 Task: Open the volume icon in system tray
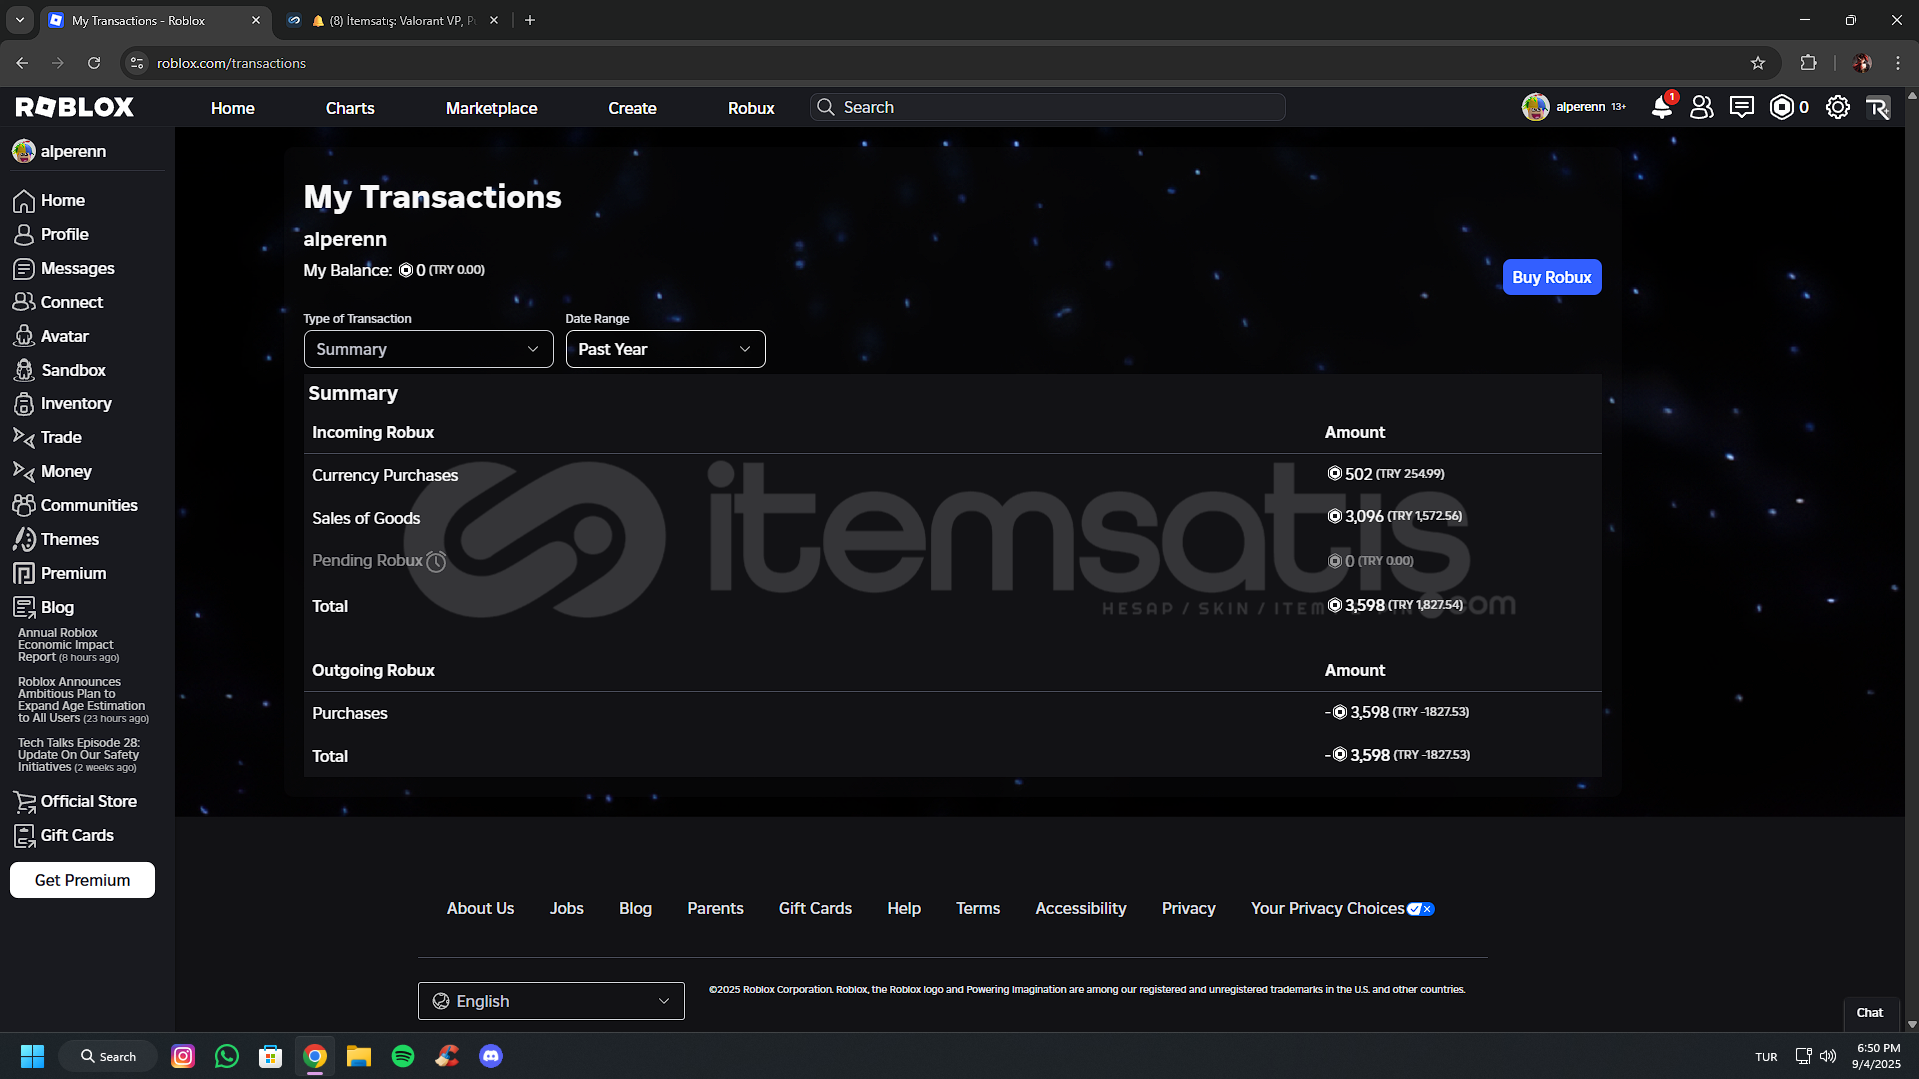click(1828, 1056)
